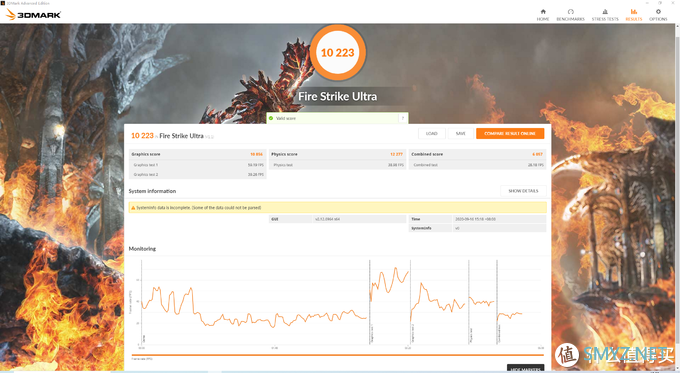
Task: Toggle the Frame rate (FPS) legend
Action: click(142, 359)
